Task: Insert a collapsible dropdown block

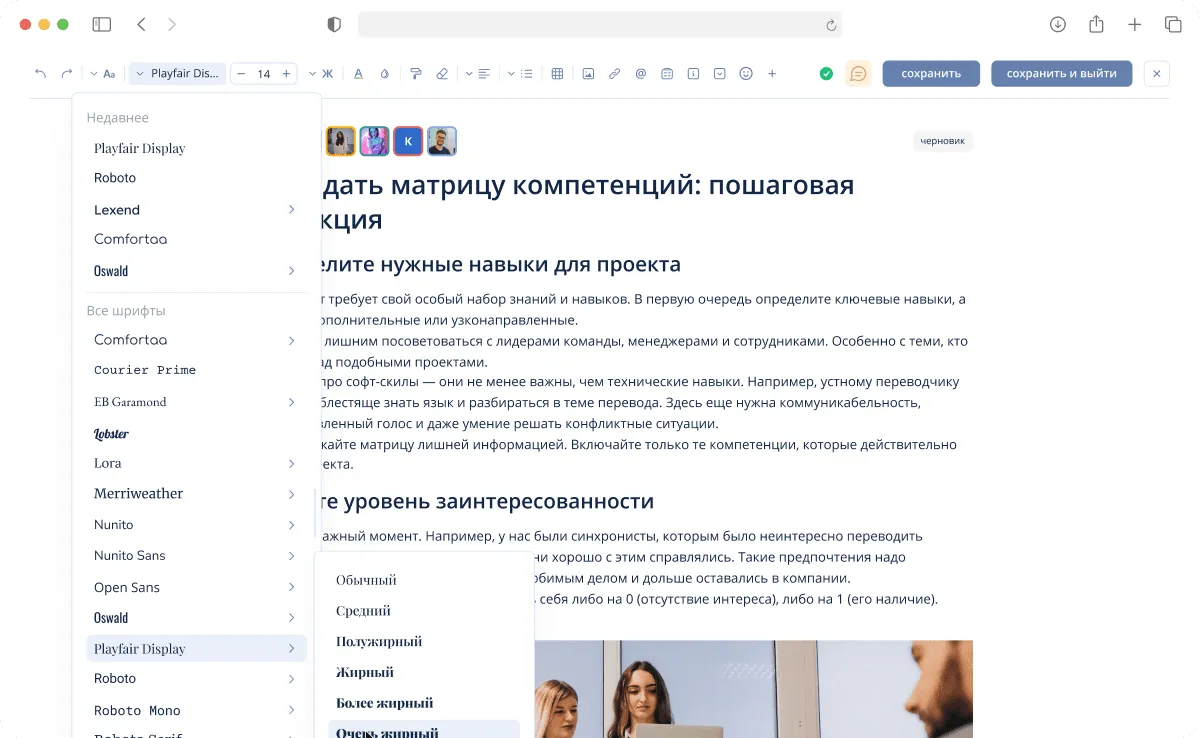Action: pyautogui.click(x=719, y=73)
